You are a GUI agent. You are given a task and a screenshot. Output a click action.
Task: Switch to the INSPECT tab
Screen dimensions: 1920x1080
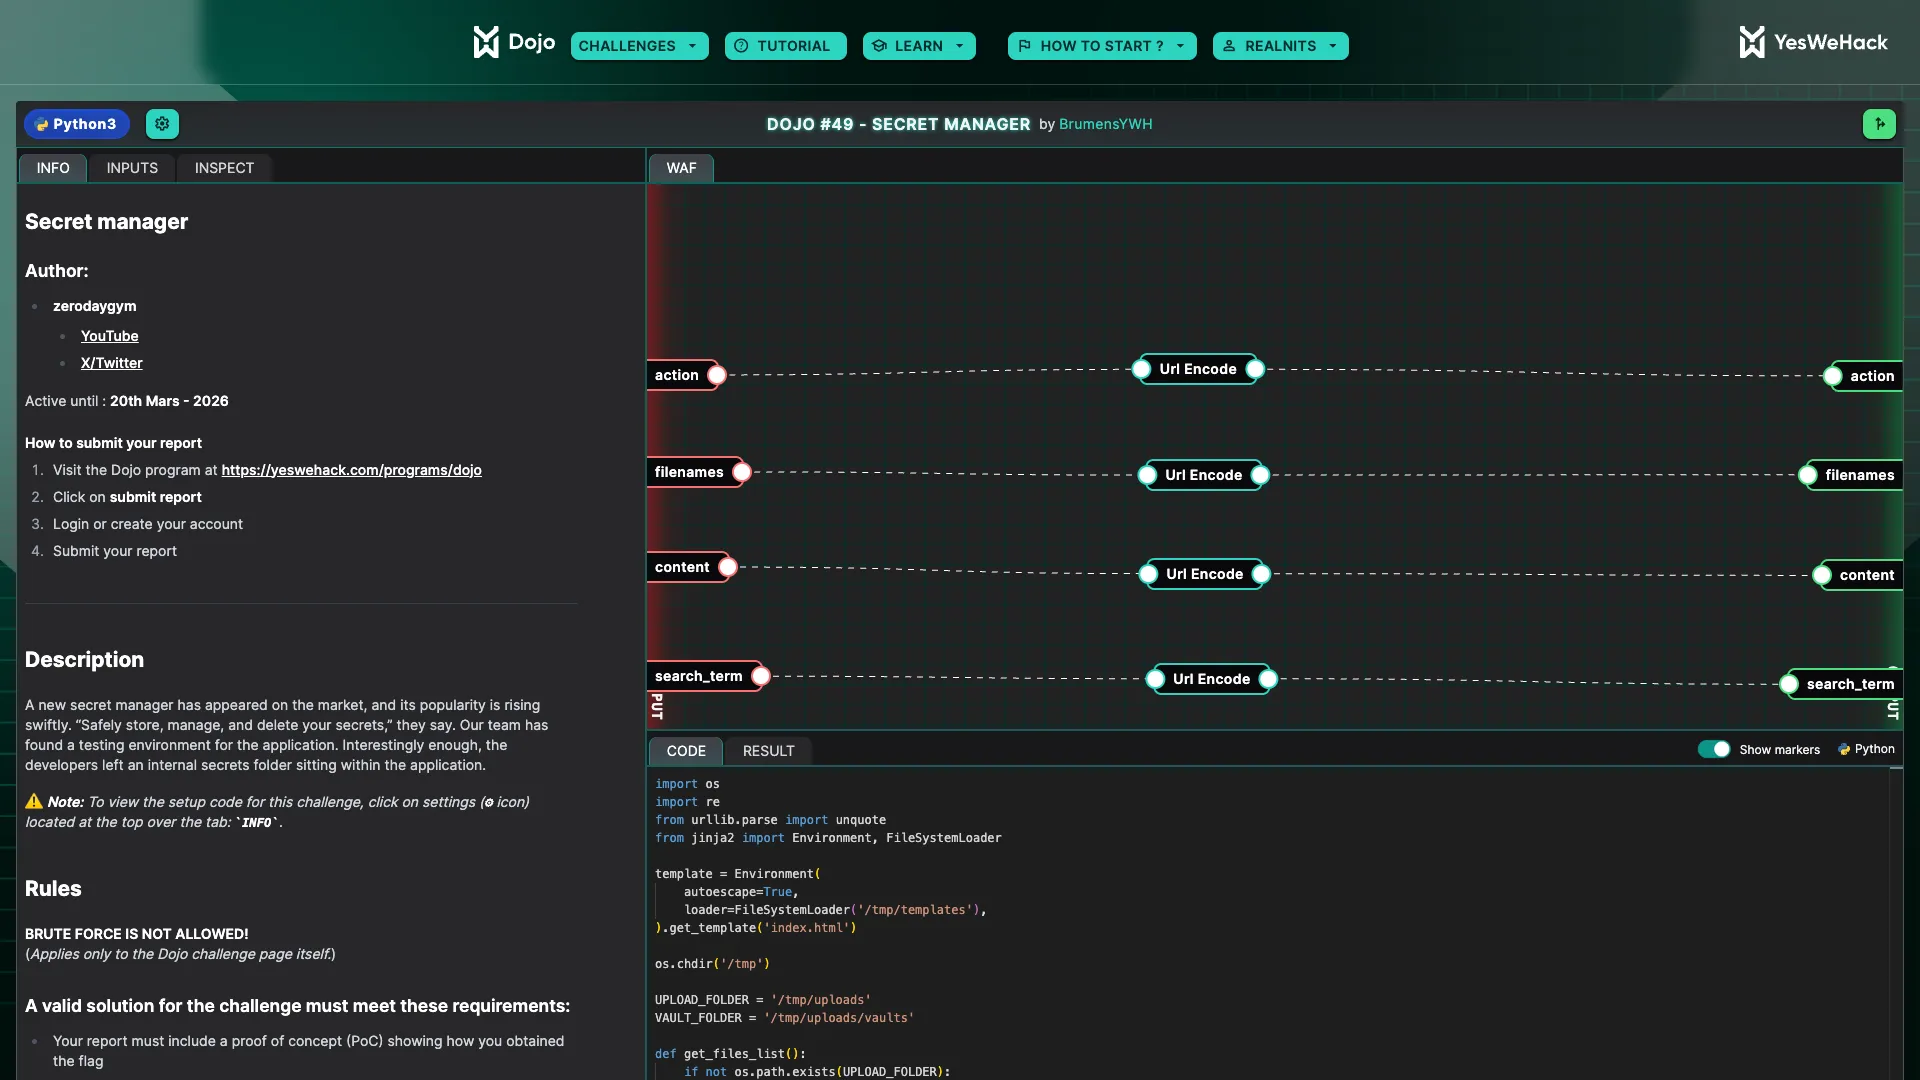point(224,168)
